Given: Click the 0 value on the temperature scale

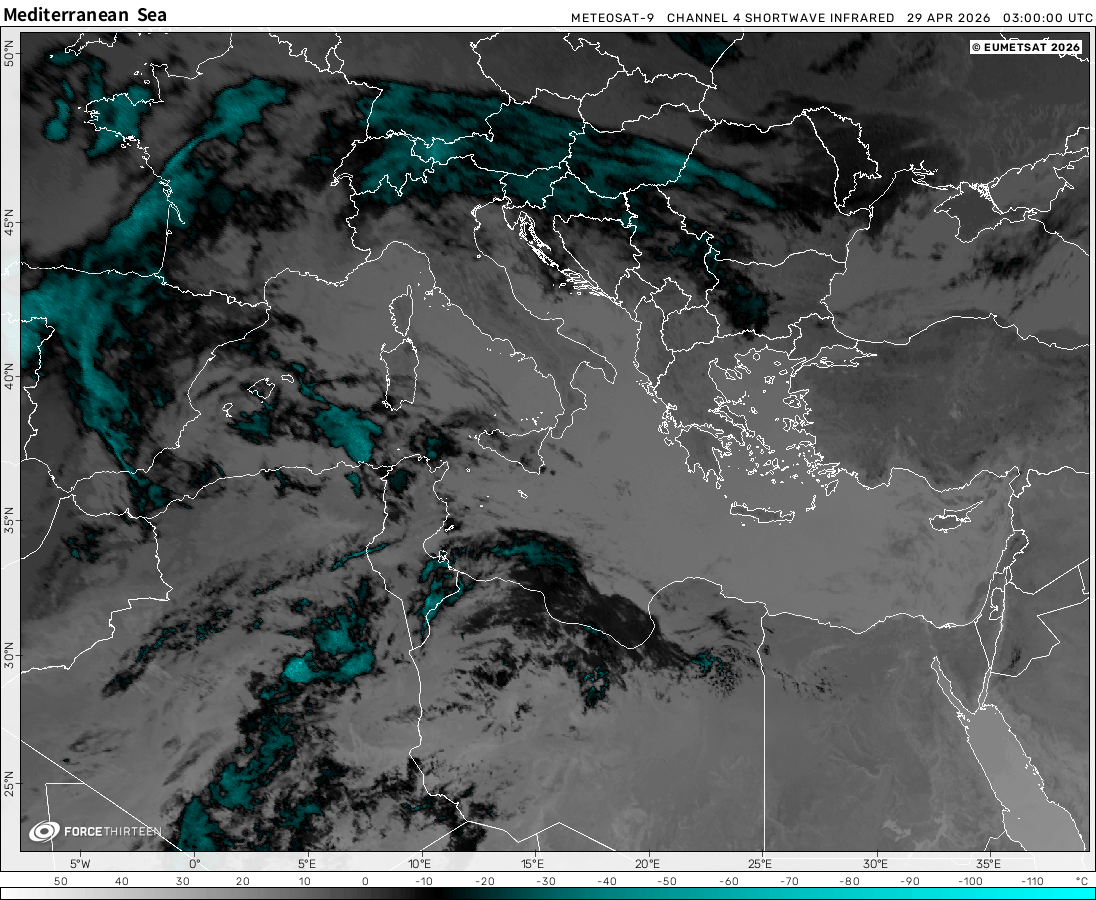Looking at the screenshot, I should [x=365, y=881].
